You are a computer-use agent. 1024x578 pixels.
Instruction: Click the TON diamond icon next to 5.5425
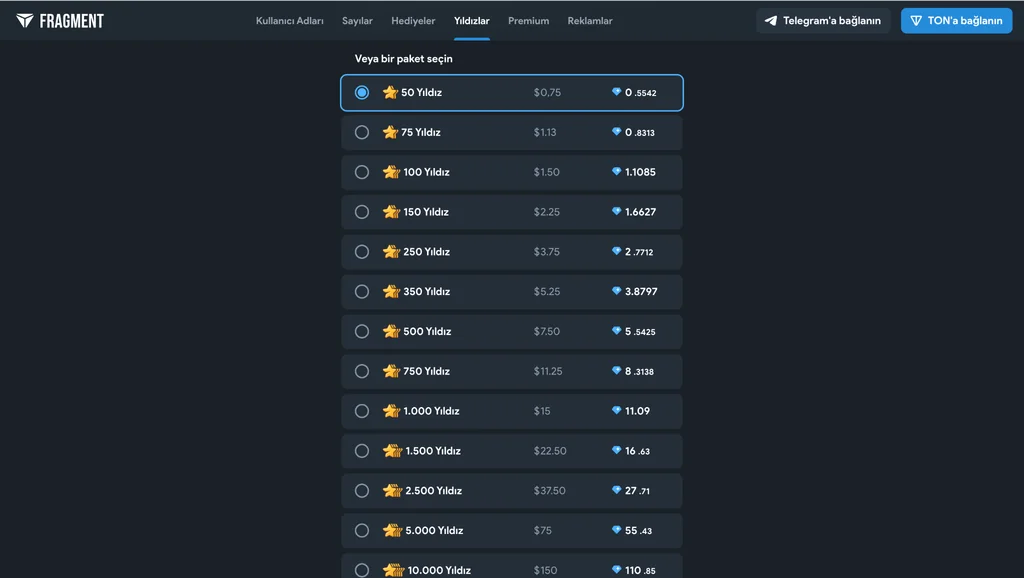pyautogui.click(x=616, y=331)
